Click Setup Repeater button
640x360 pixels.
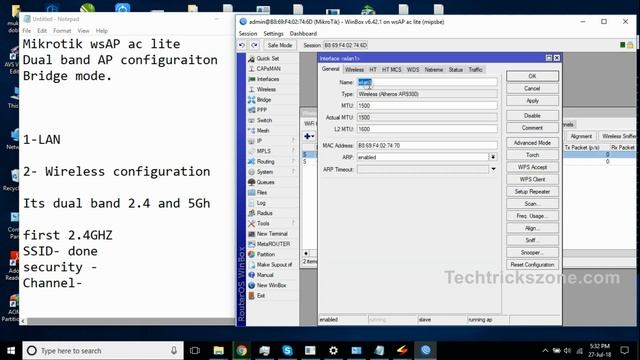click(532, 191)
